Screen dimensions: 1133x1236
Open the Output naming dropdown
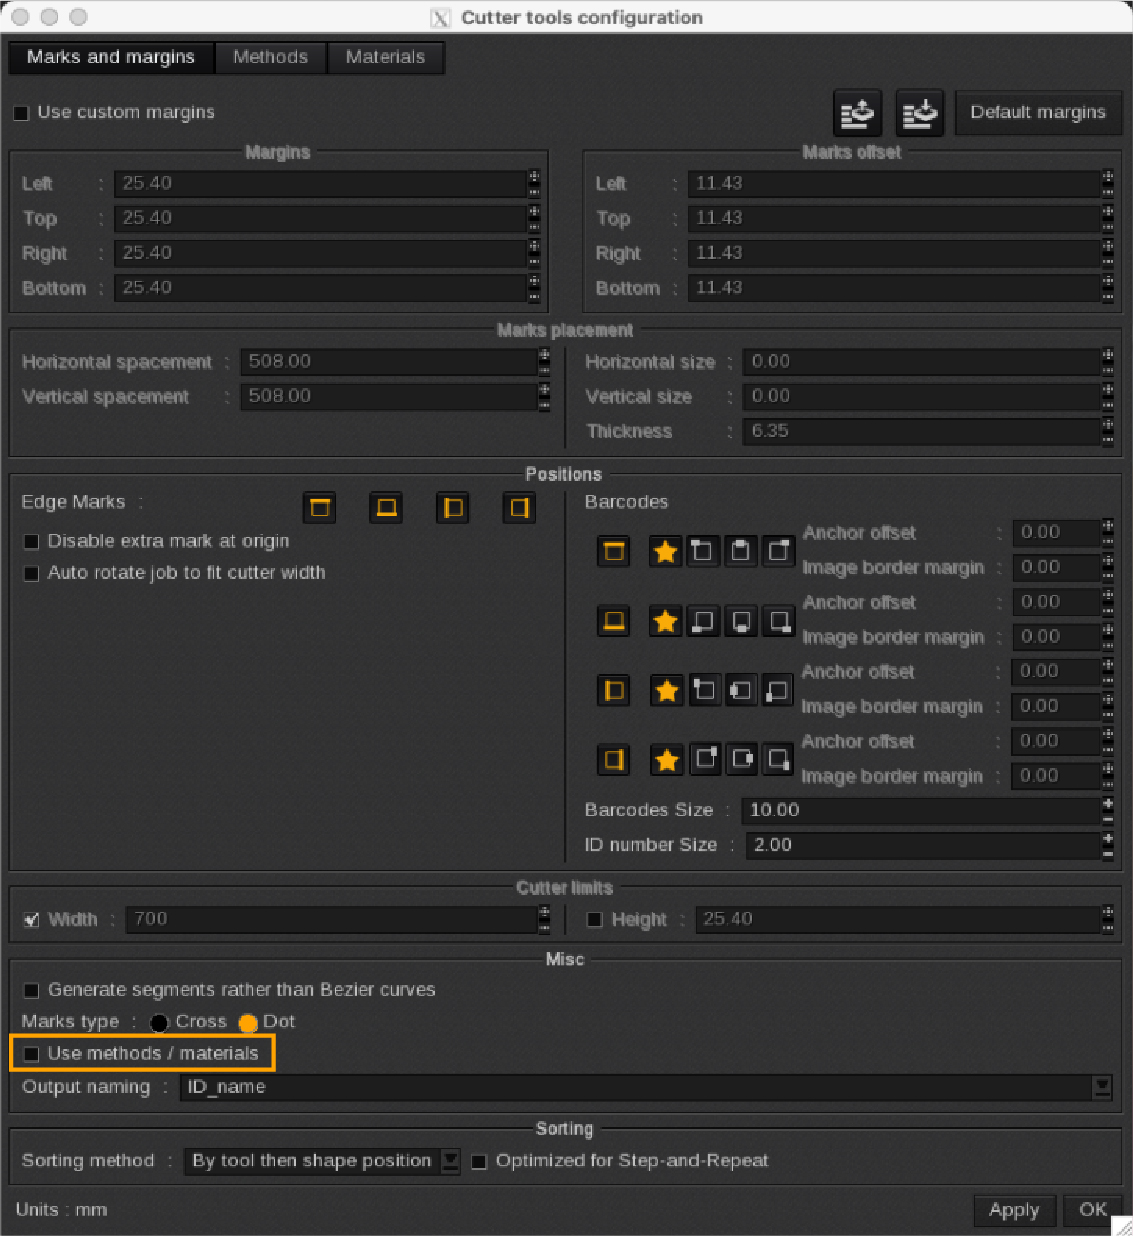coord(1101,1087)
